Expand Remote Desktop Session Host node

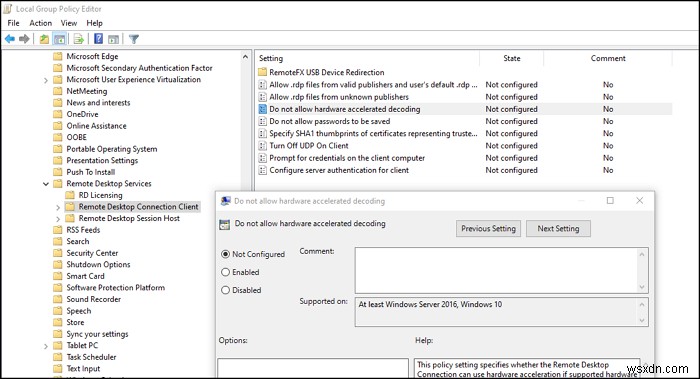[58, 219]
